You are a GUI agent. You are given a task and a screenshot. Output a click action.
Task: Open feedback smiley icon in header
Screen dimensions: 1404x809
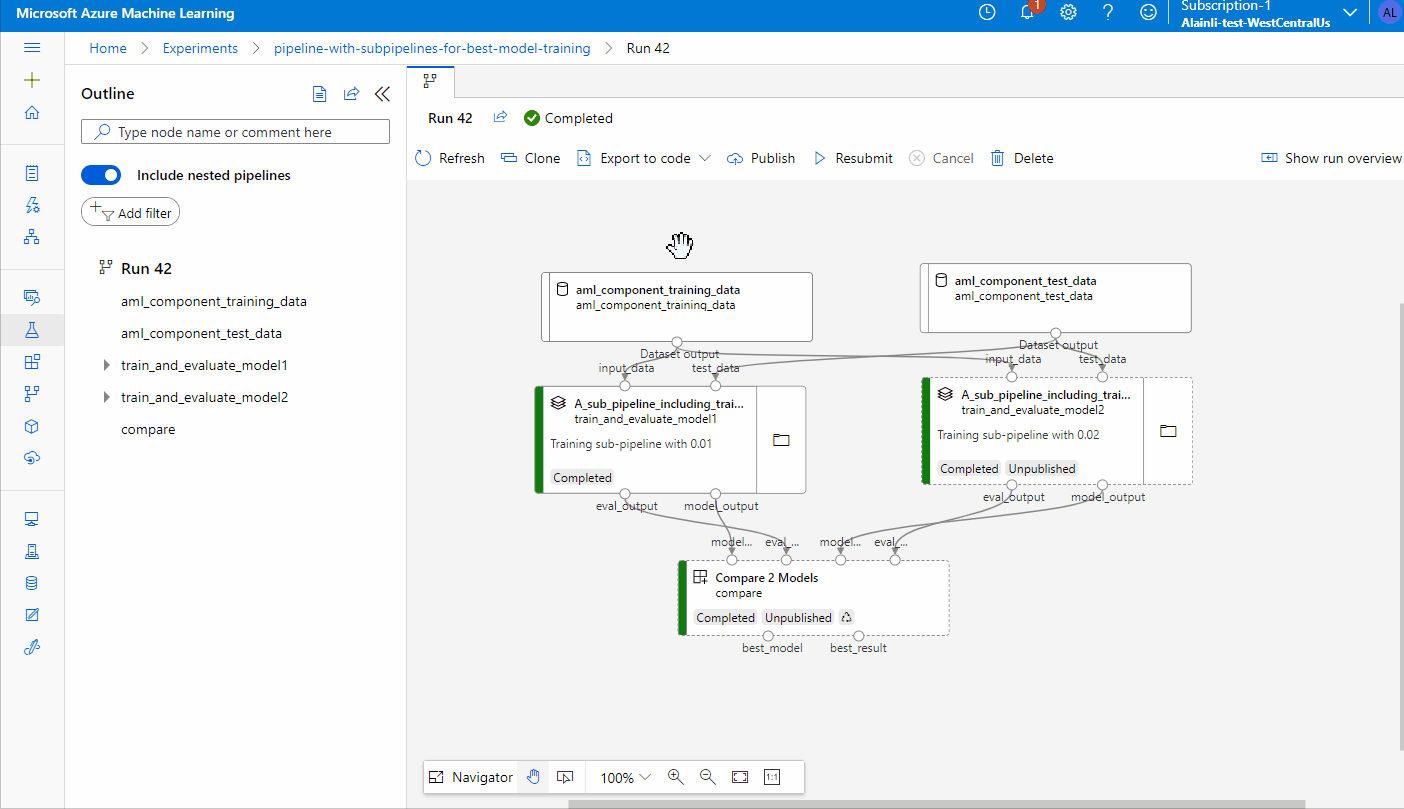click(1149, 13)
